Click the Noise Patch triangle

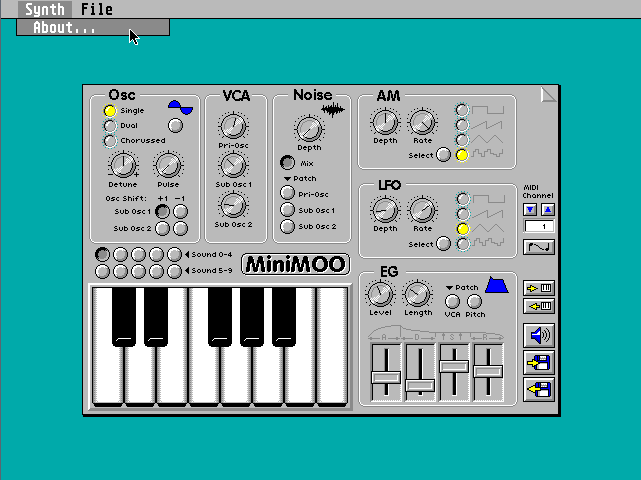[287, 179]
